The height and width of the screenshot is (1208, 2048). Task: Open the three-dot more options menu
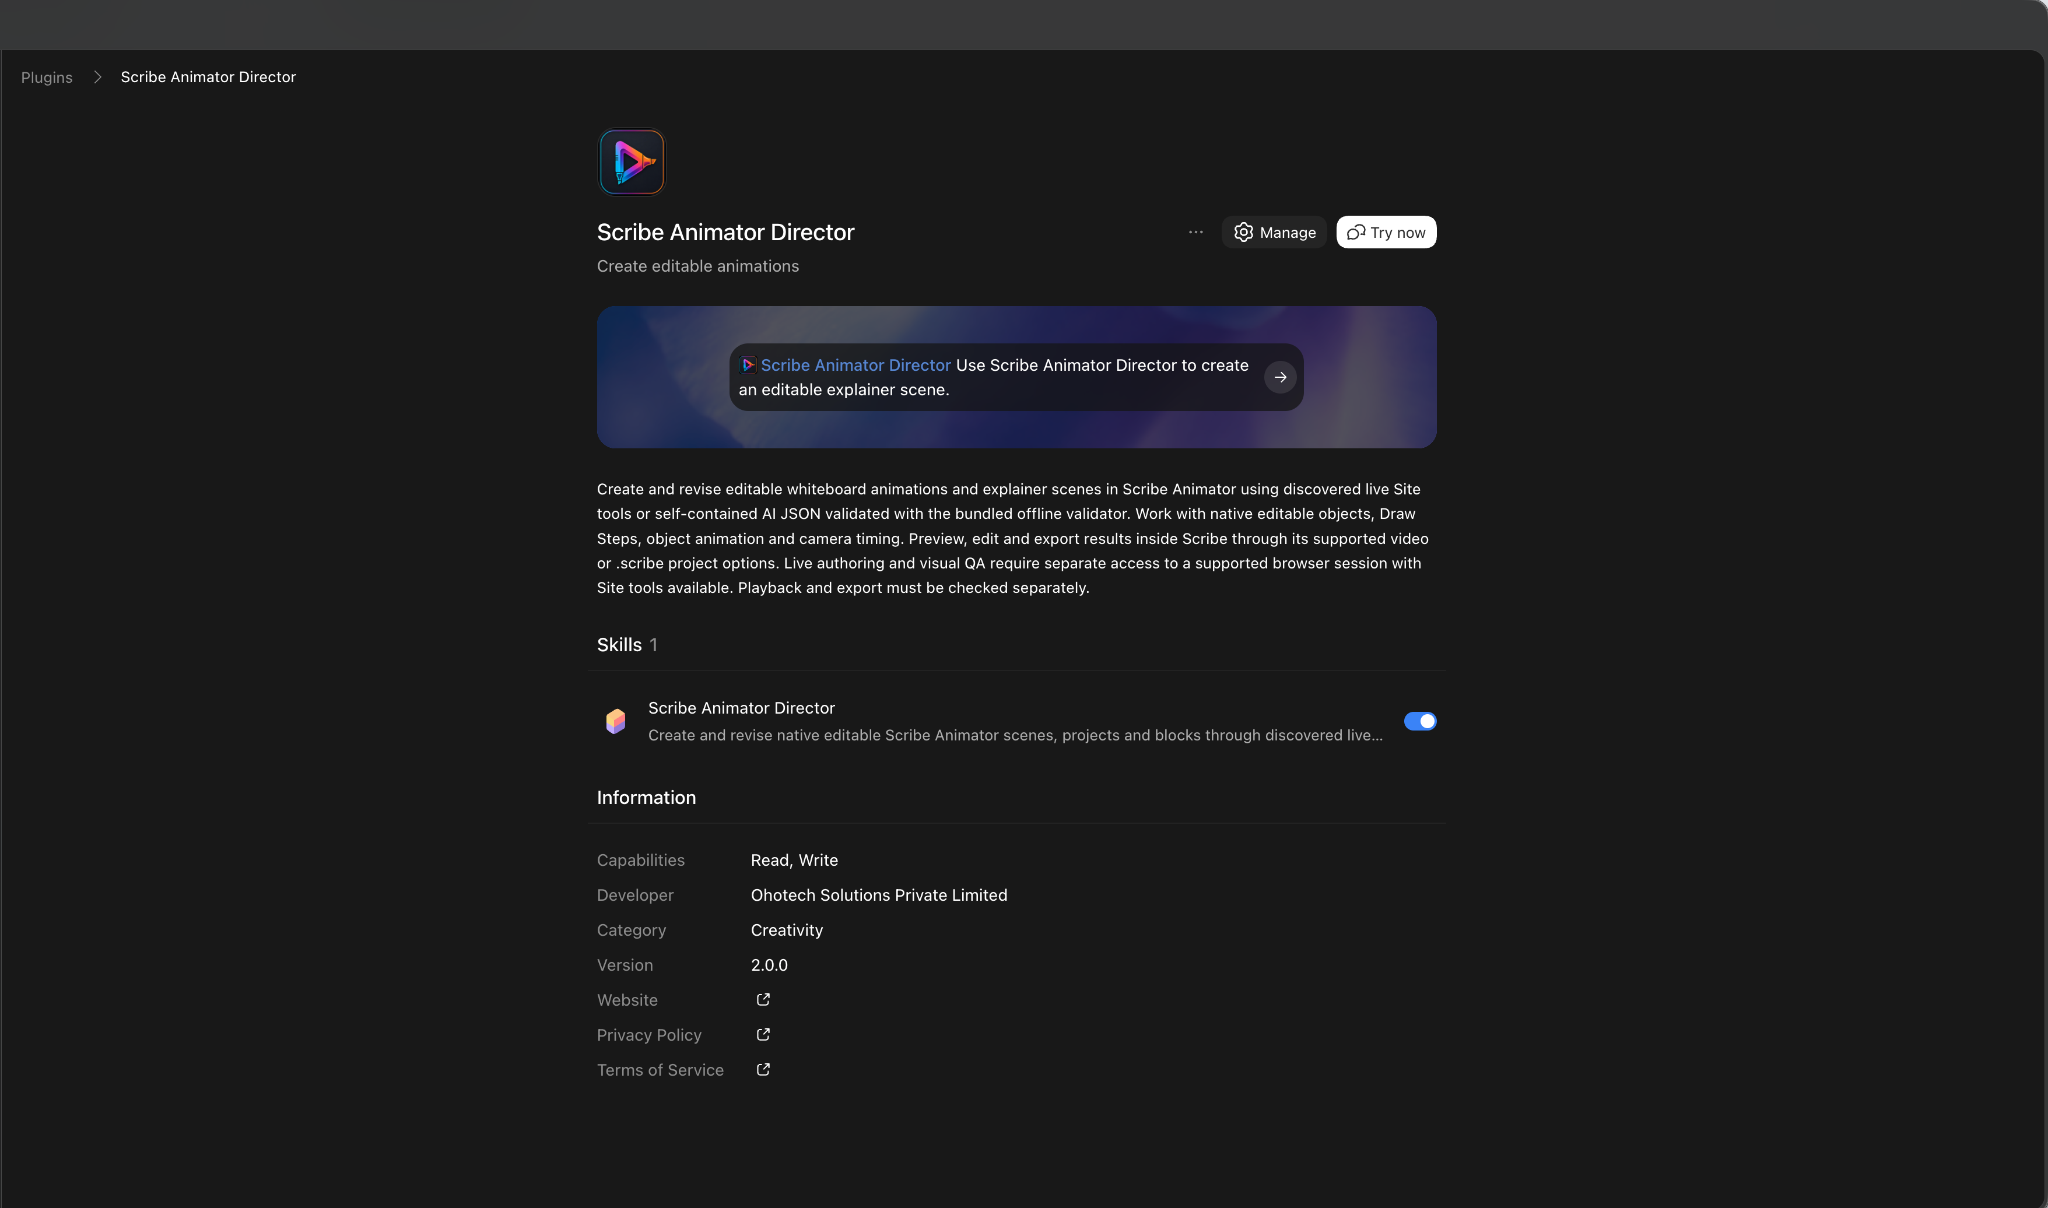click(x=1196, y=232)
